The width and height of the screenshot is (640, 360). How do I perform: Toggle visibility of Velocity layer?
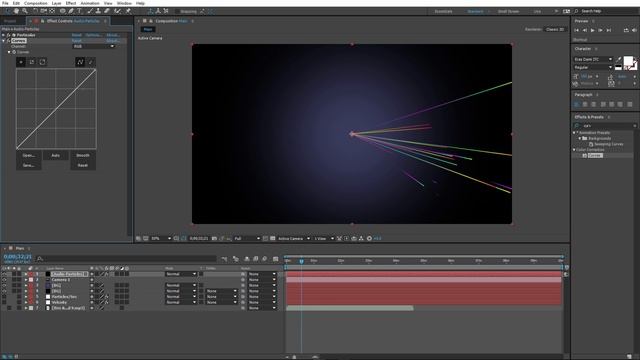click(x=4, y=302)
